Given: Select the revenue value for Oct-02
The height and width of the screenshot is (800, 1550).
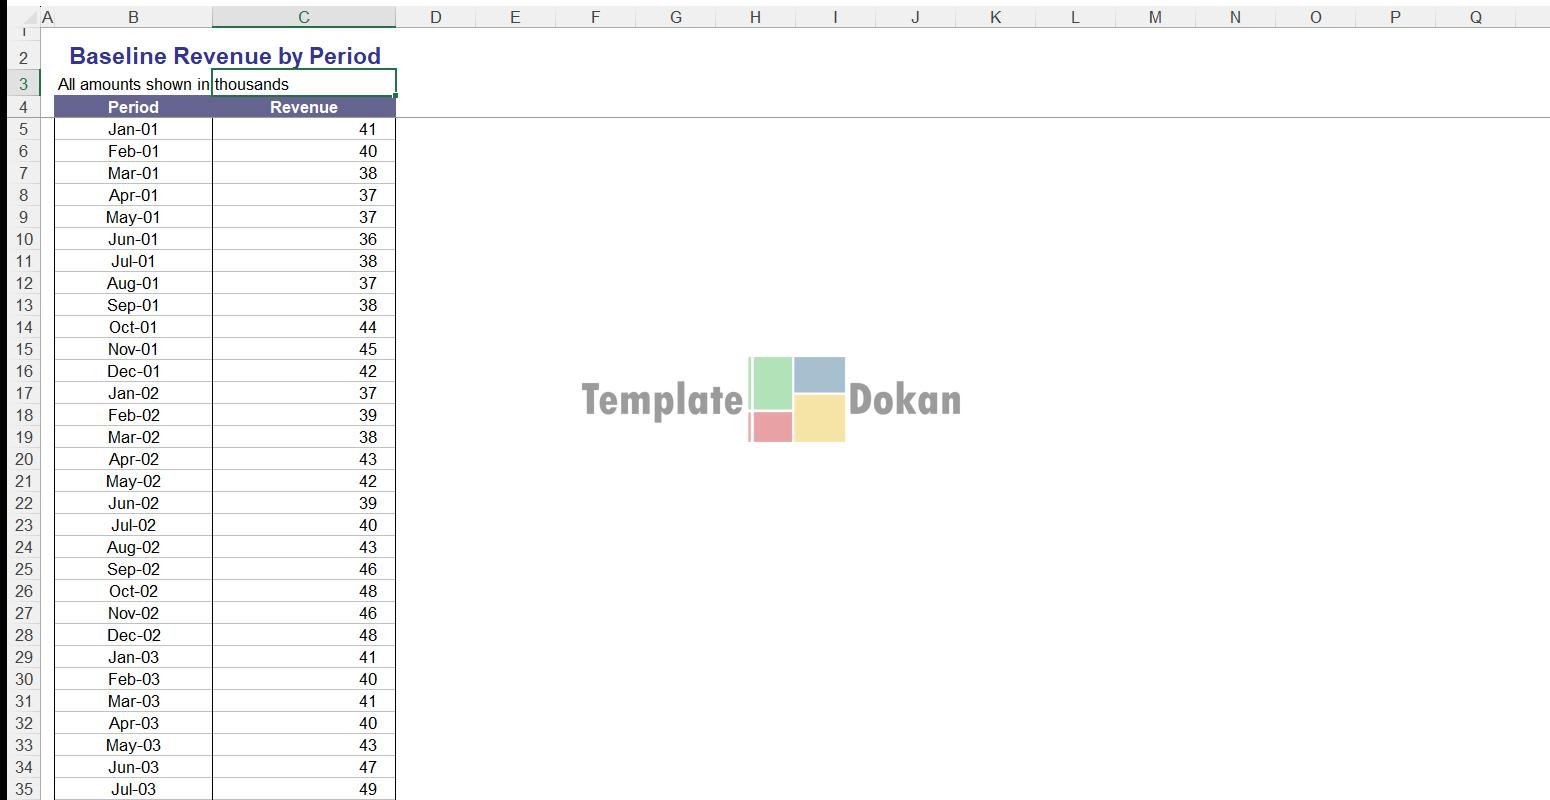Looking at the screenshot, I should point(303,591).
